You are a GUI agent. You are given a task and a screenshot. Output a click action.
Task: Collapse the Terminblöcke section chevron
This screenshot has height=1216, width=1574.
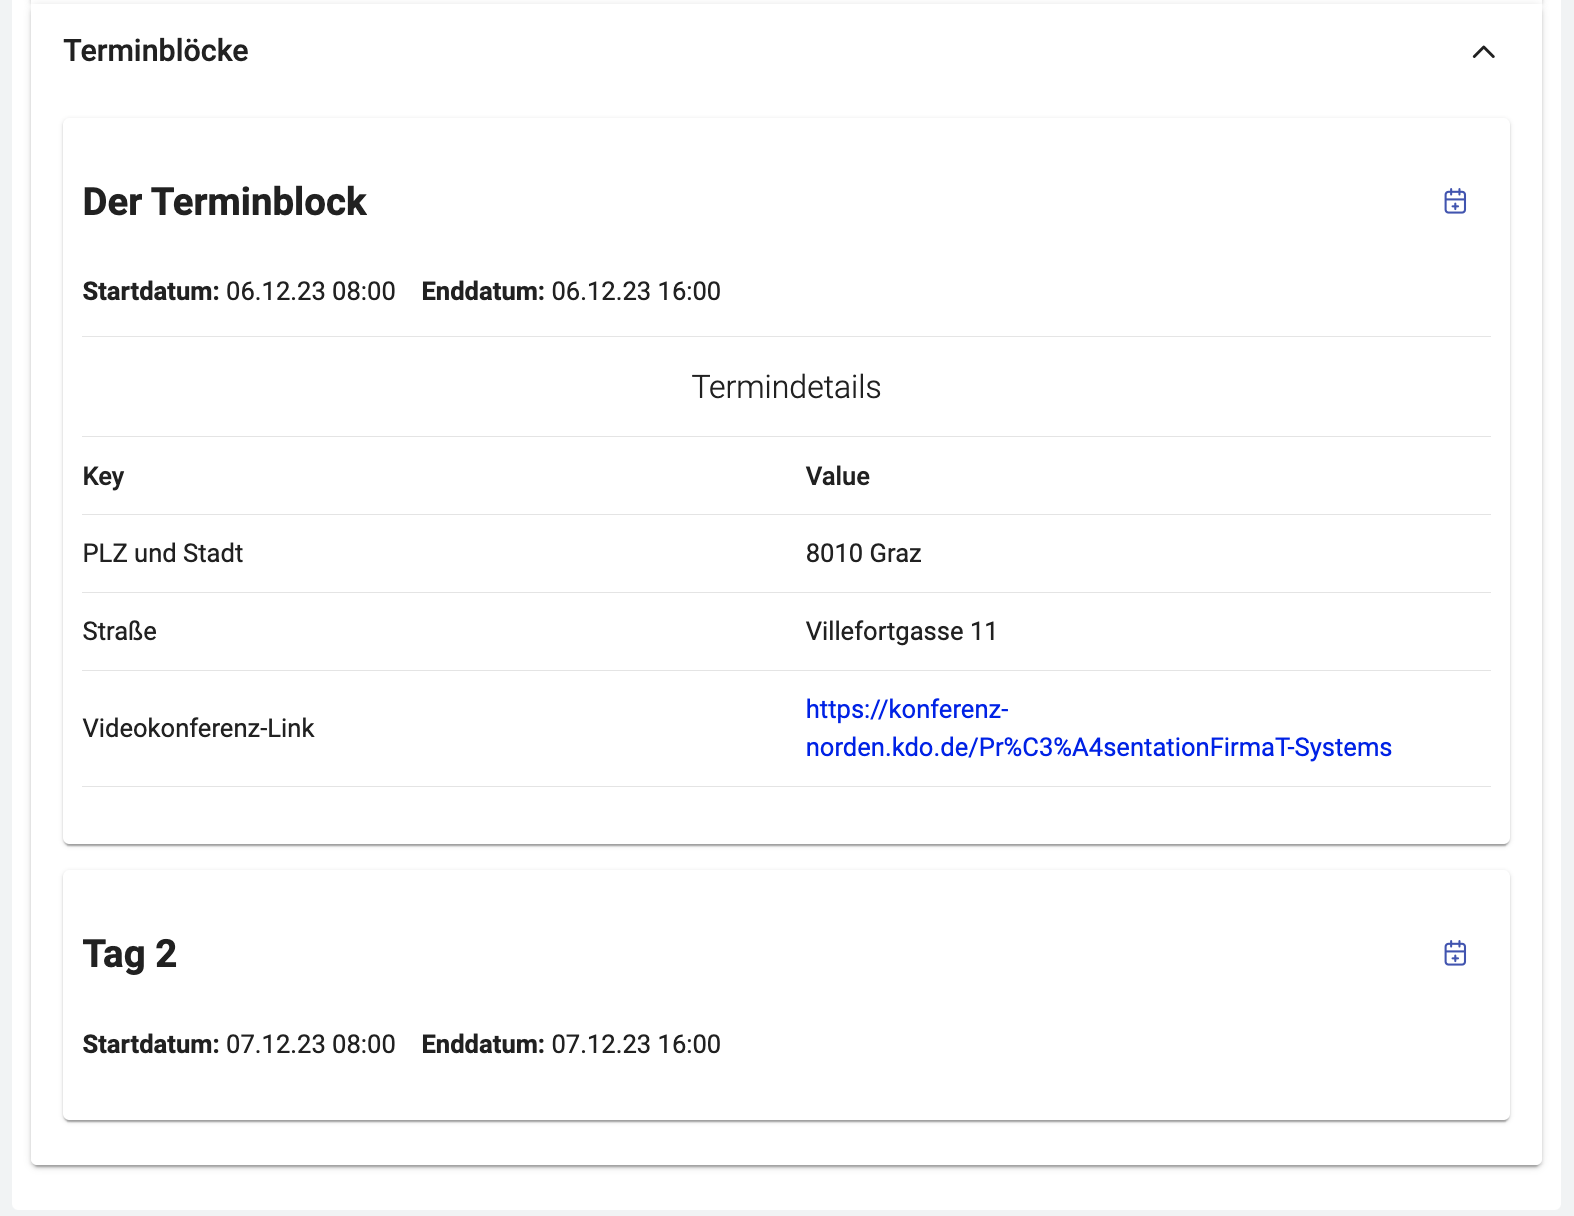point(1483,52)
